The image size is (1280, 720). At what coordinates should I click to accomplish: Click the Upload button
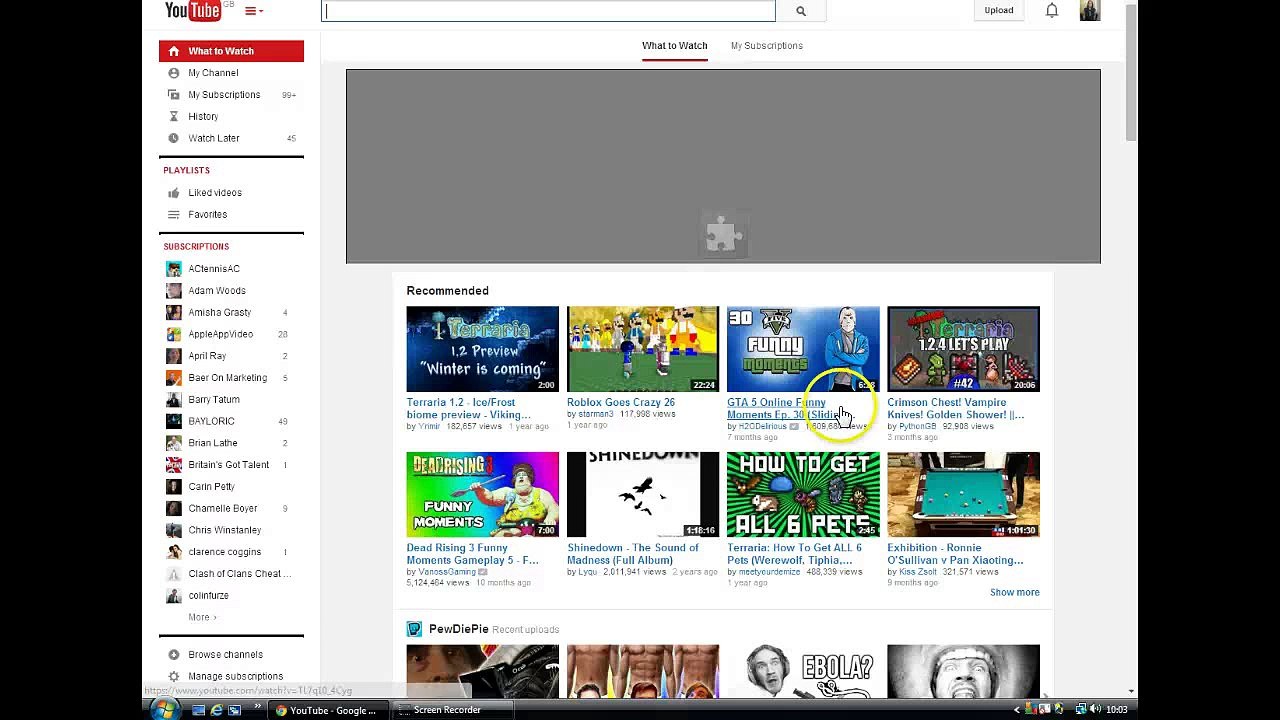(x=998, y=10)
